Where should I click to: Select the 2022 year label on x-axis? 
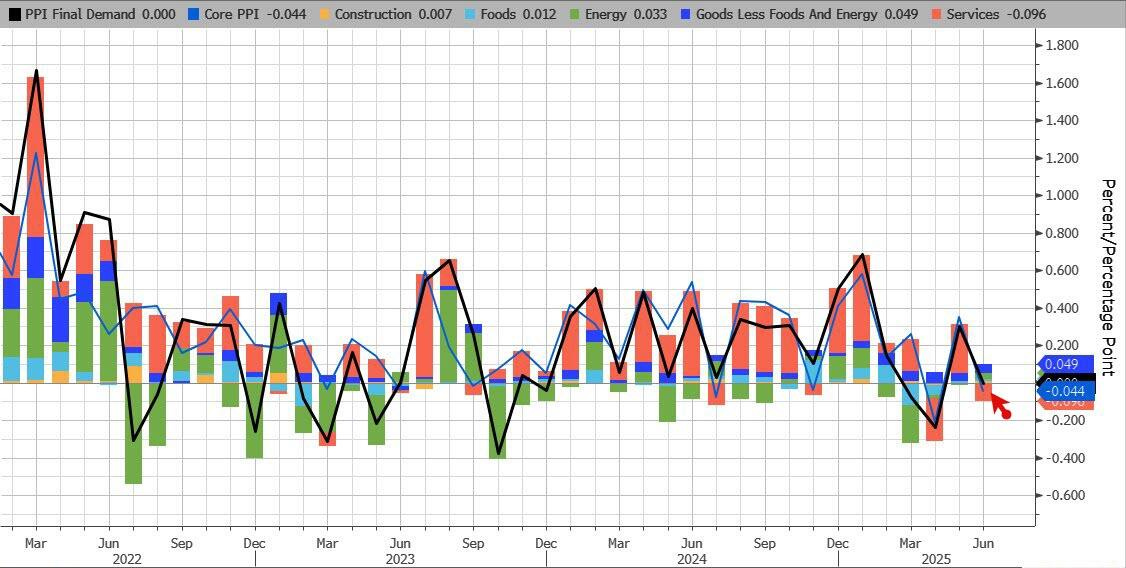tap(127, 558)
